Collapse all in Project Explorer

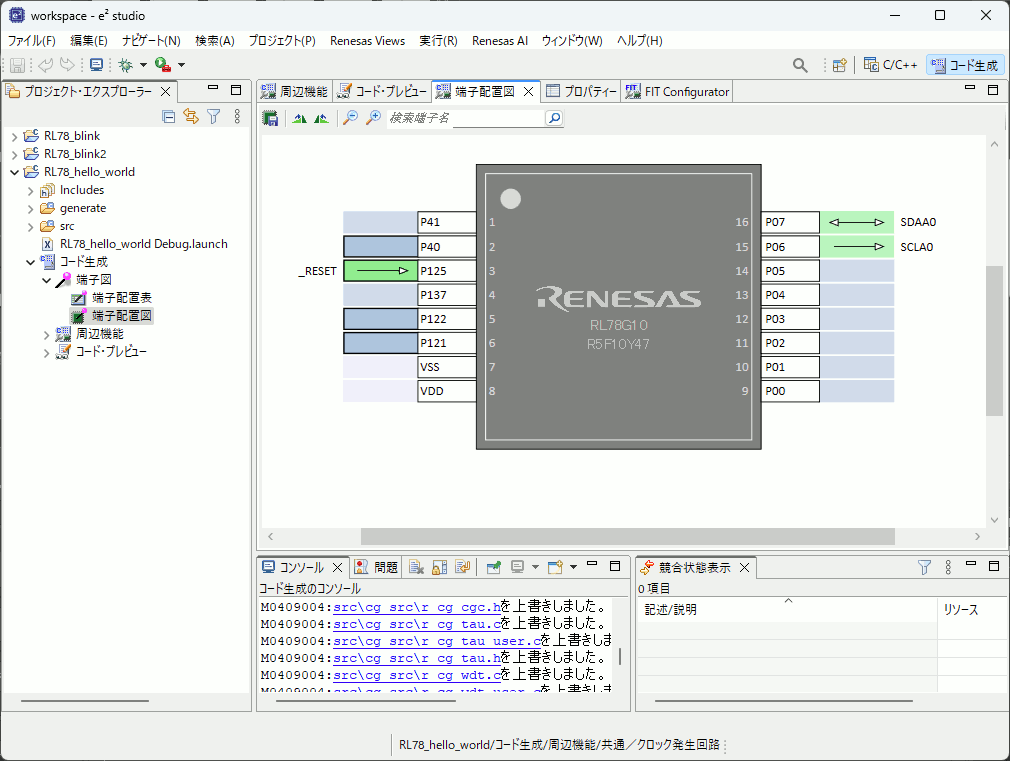(x=169, y=117)
